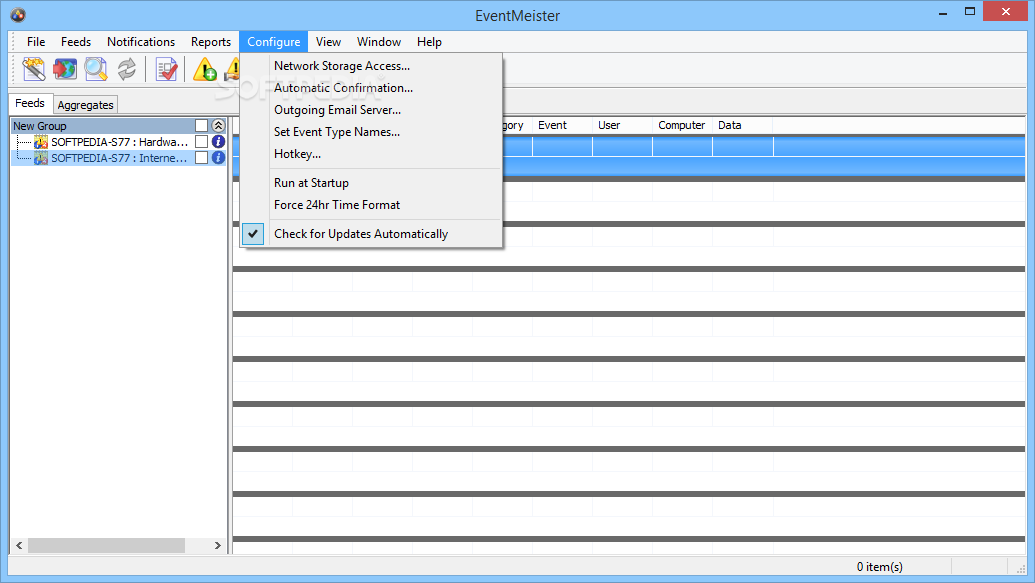Switch to the Feeds tab
Image resolution: width=1035 pixels, height=583 pixels.
pos(30,103)
